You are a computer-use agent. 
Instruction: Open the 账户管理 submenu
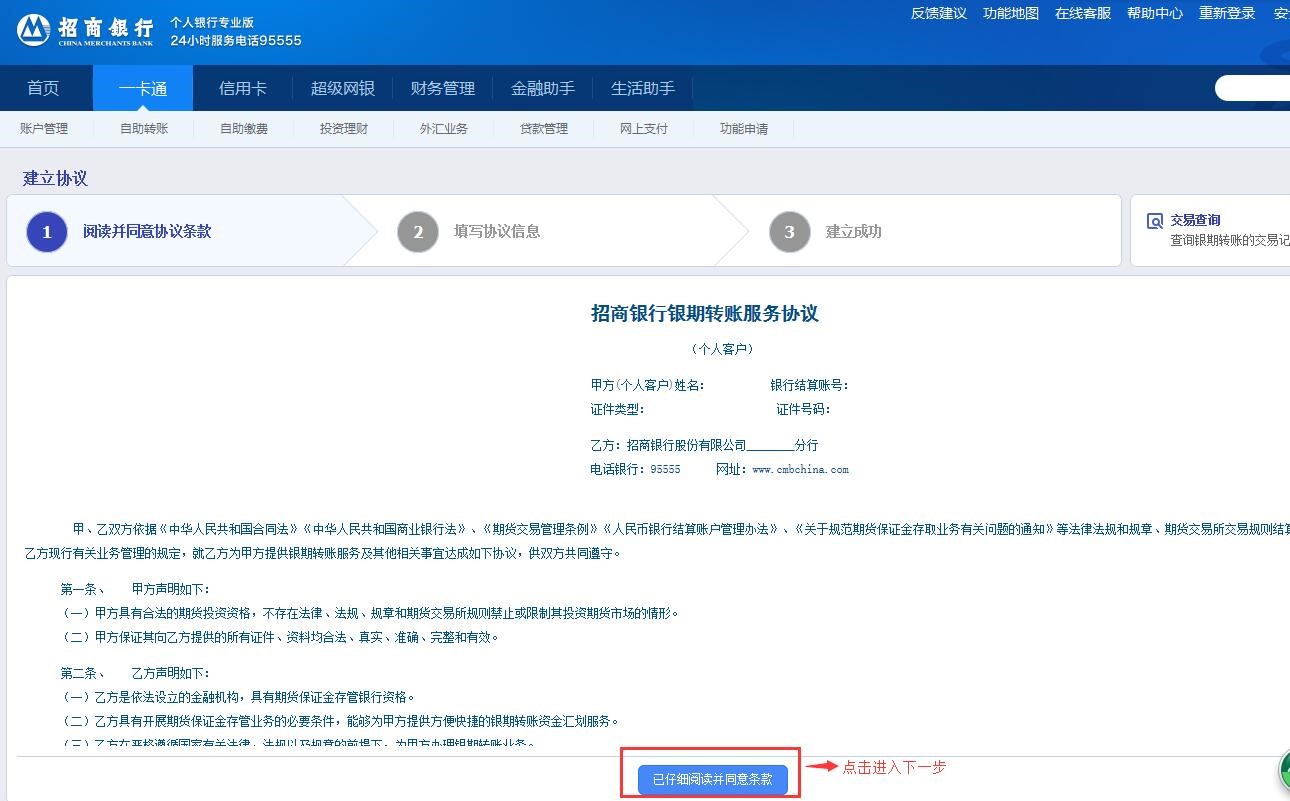pos(44,129)
